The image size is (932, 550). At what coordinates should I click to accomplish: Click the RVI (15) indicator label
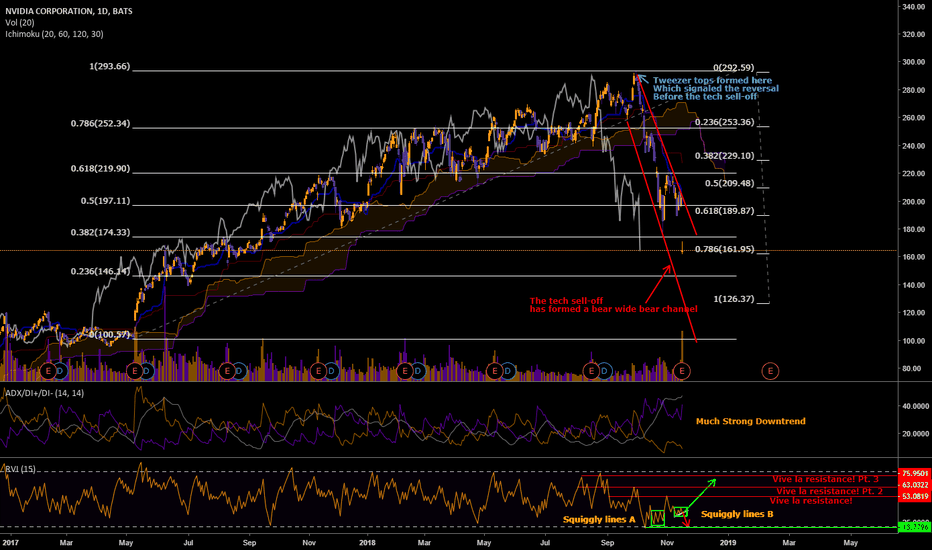click(20, 469)
